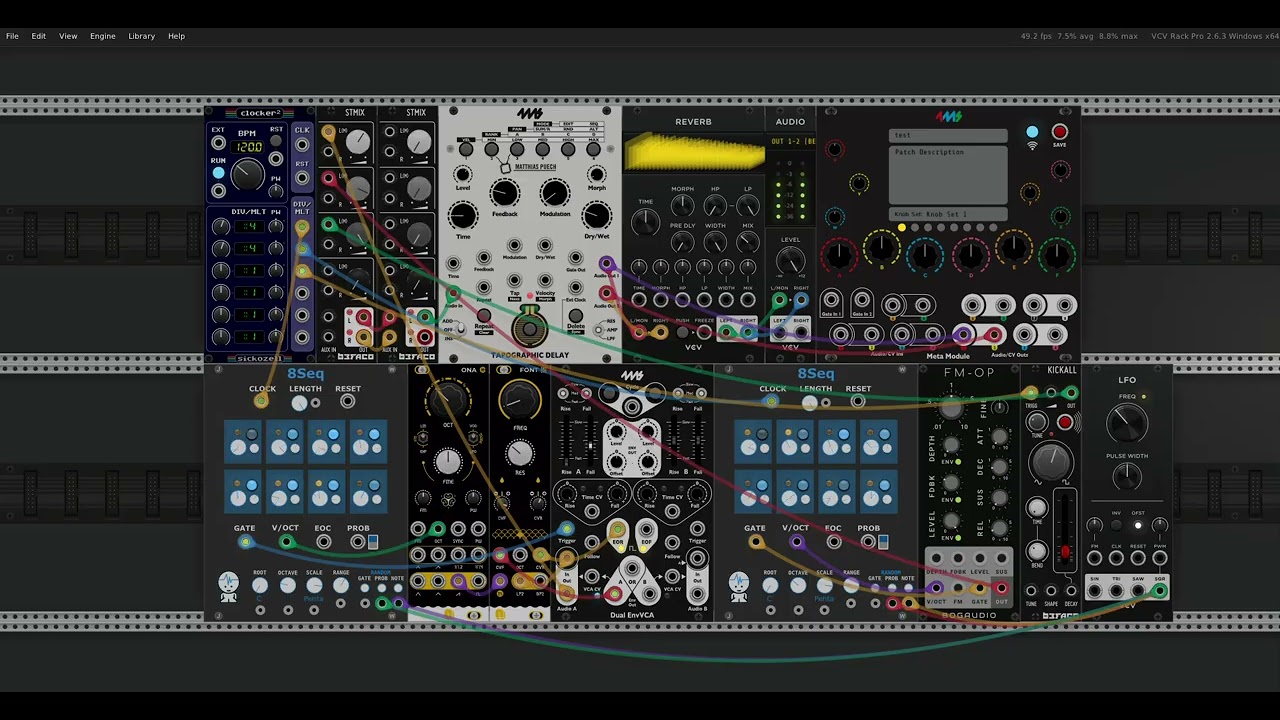Click Meta Module large red knob A
The image size is (1280, 720).
click(x=840, y=255)
